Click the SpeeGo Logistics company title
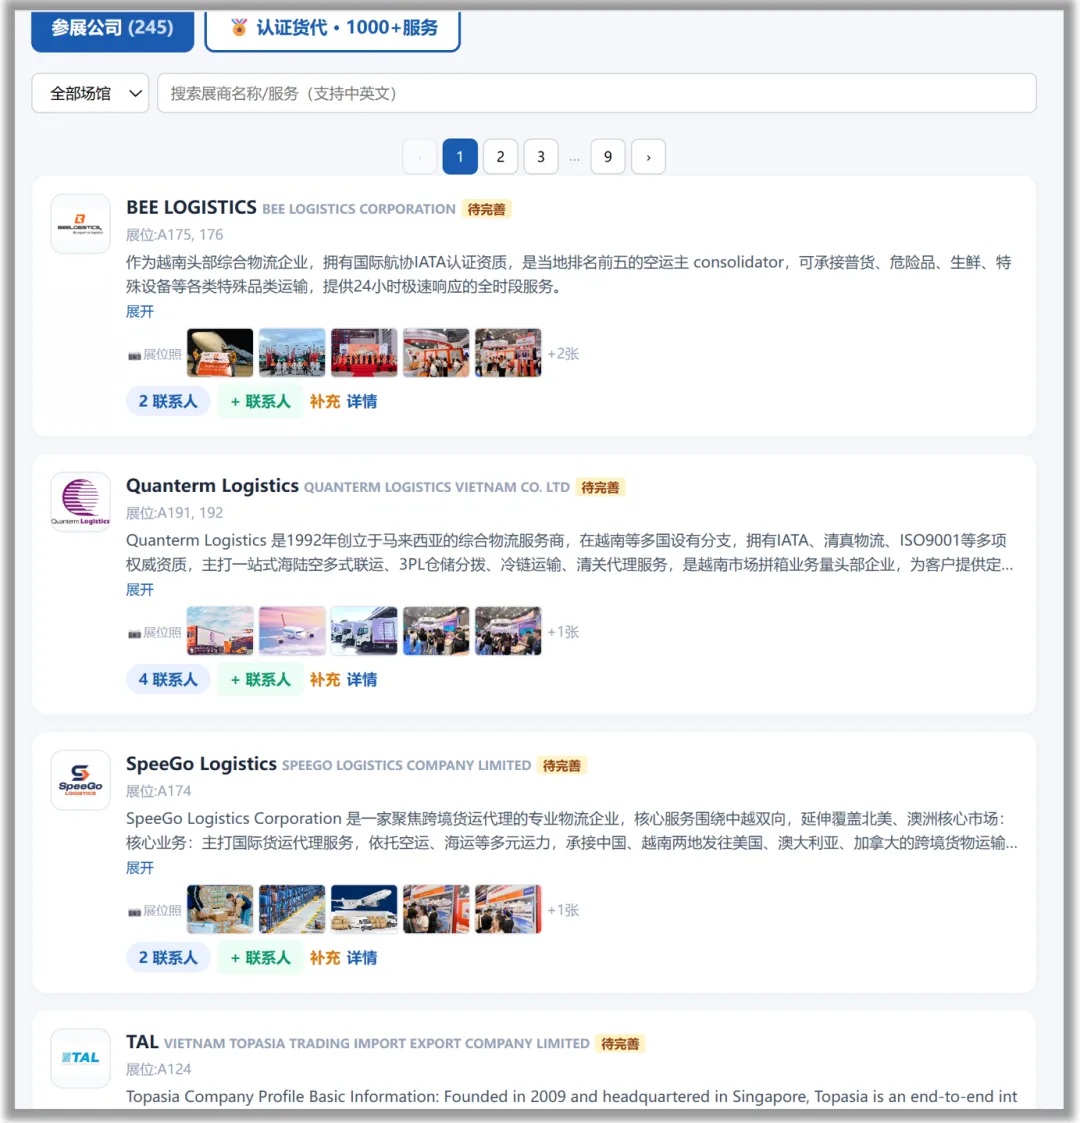 tap(201, 764)
